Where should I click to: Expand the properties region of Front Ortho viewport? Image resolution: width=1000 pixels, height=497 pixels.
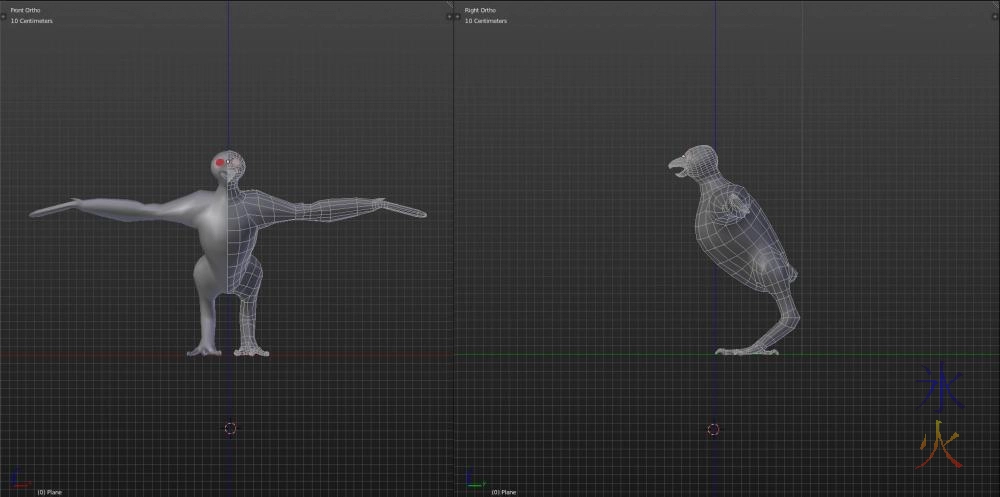(449, 17)
